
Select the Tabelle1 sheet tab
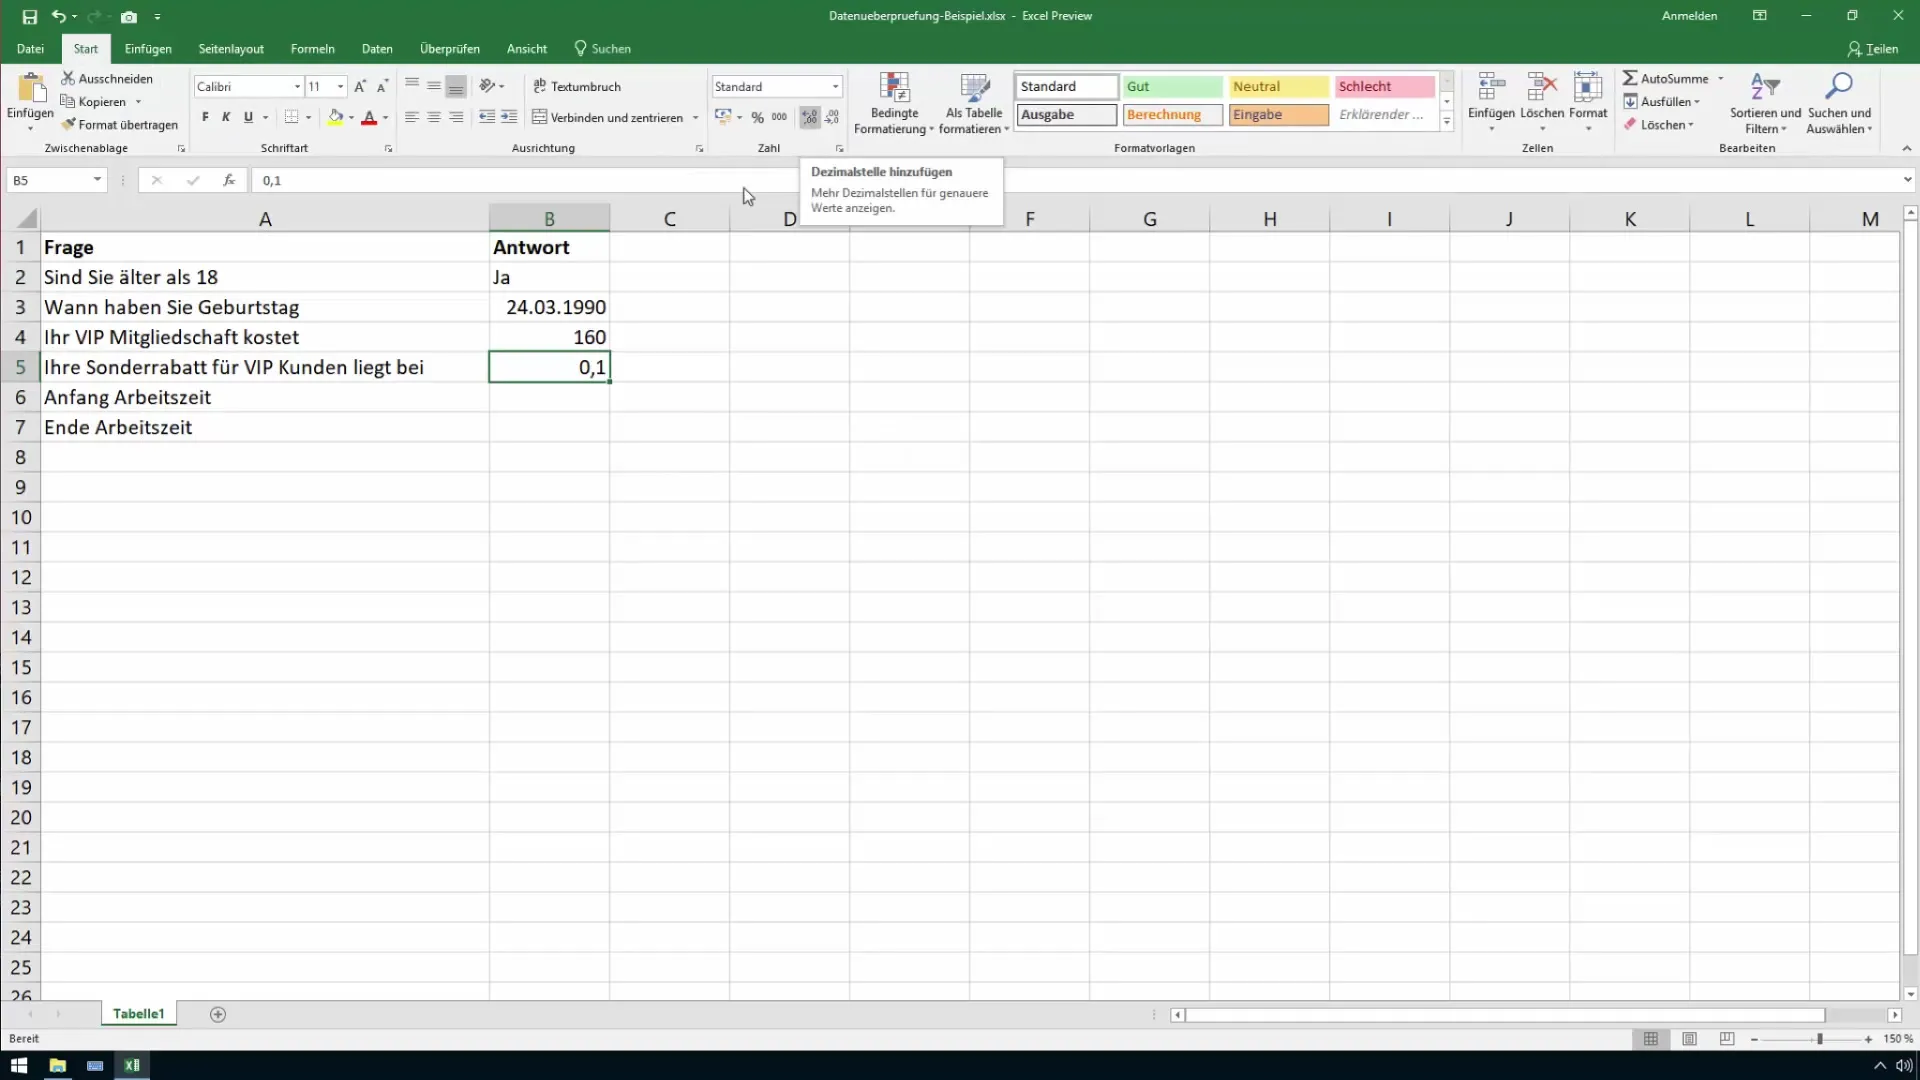pyautogui.click(x=138, y=1014)
